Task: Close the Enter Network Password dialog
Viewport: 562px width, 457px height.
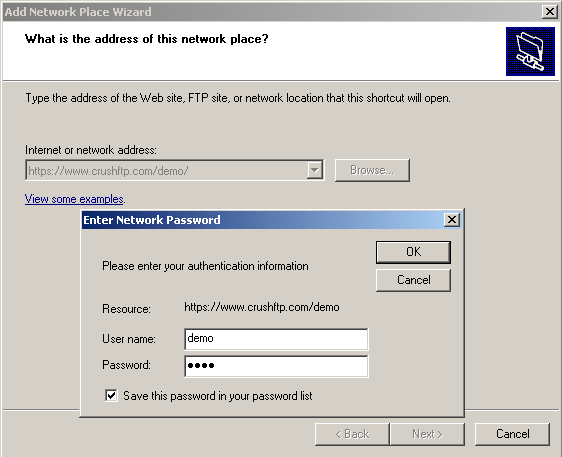Action: click(x=452, y=219)
